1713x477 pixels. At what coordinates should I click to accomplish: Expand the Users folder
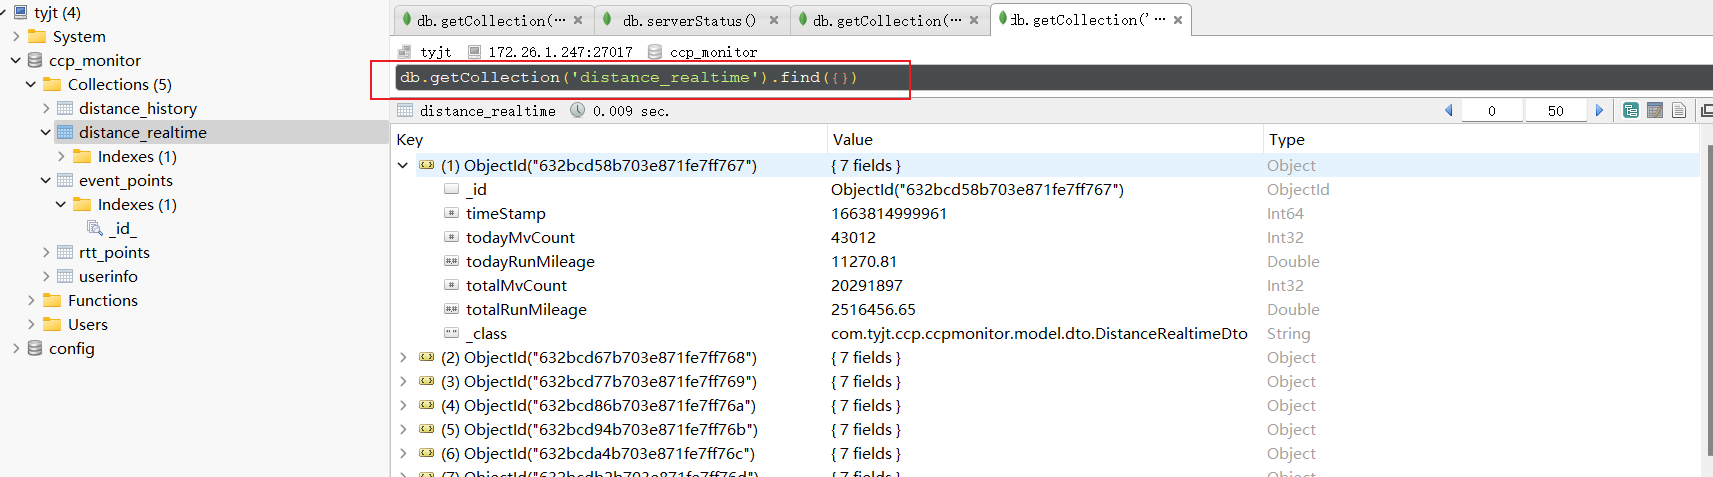tap(31, 325)
